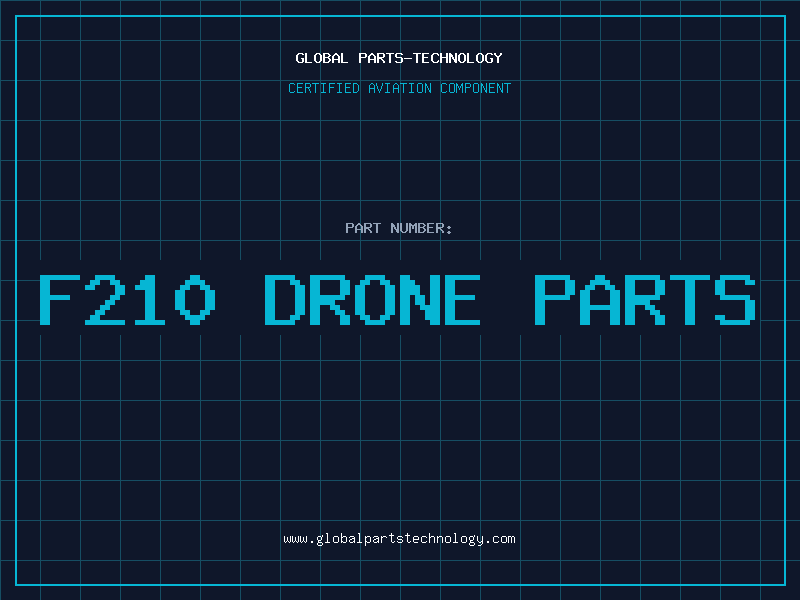Click the CERTIFIED AVIATION COMPONENT subtitle

(399, 88)
